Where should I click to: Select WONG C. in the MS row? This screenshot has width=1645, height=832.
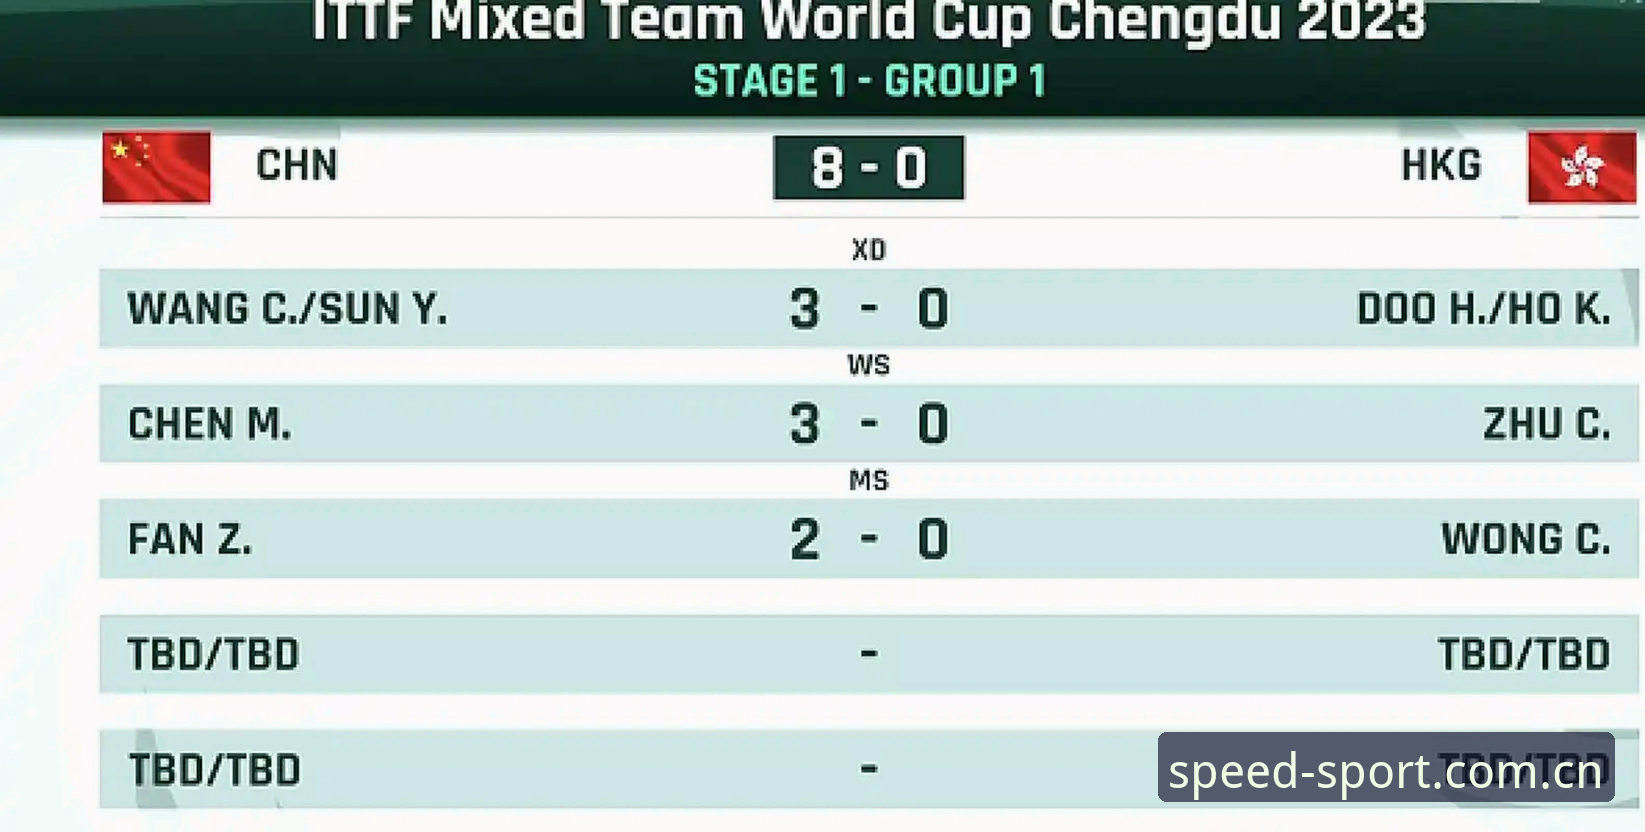1526,540
